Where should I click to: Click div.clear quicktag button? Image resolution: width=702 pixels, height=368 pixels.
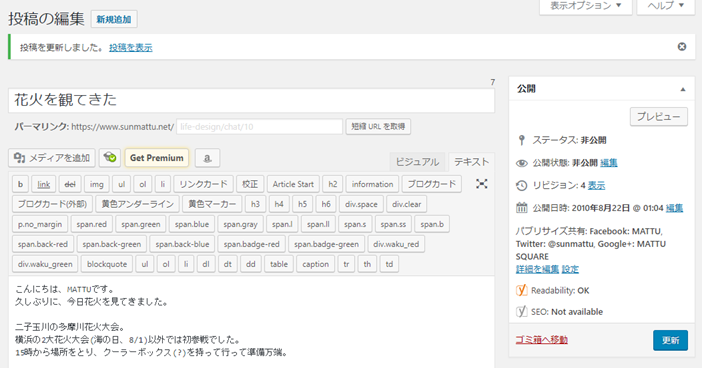pos(407,204)
